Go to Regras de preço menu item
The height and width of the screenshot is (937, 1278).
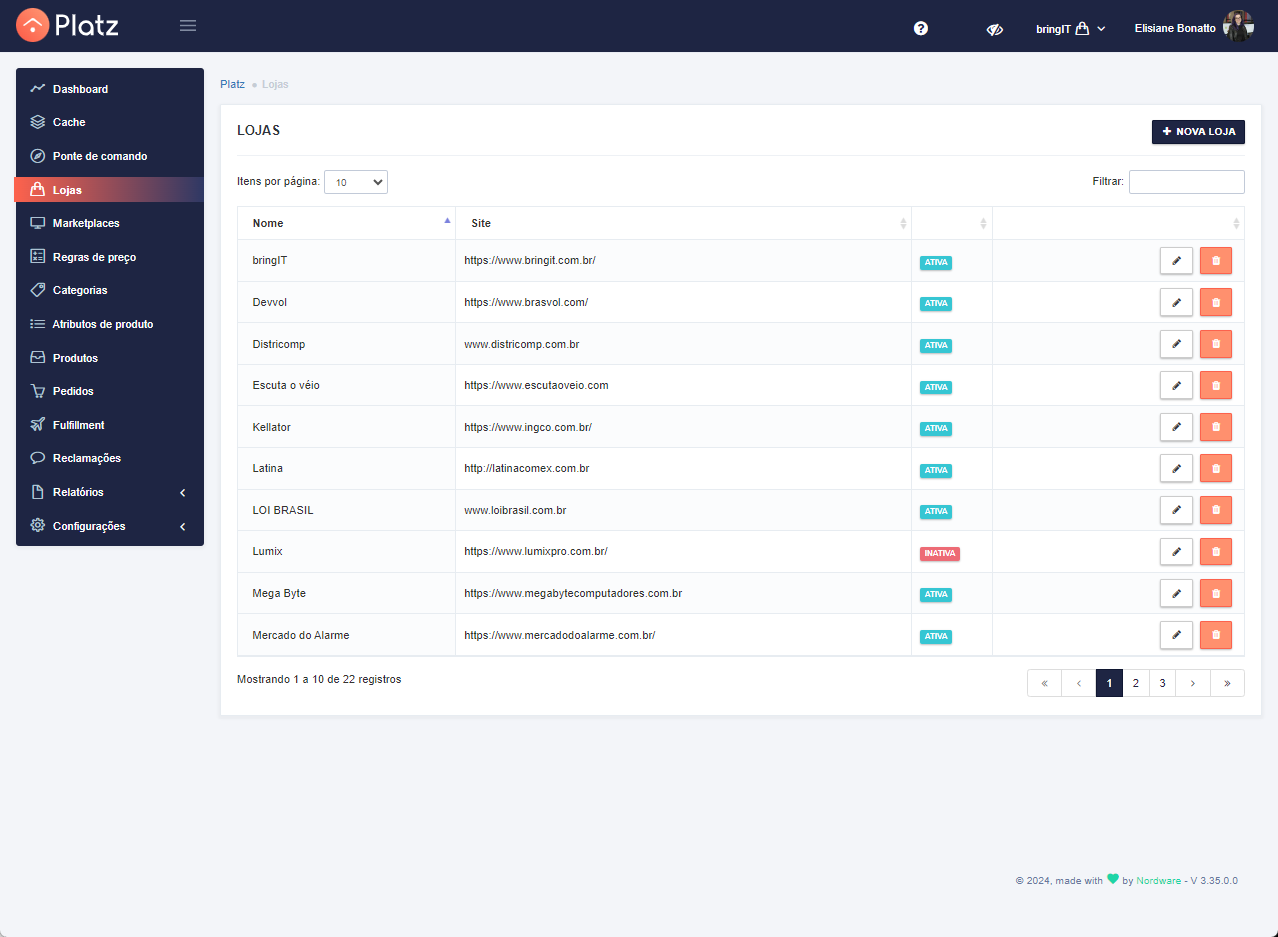pyautogui.click(x=94, y=257)
